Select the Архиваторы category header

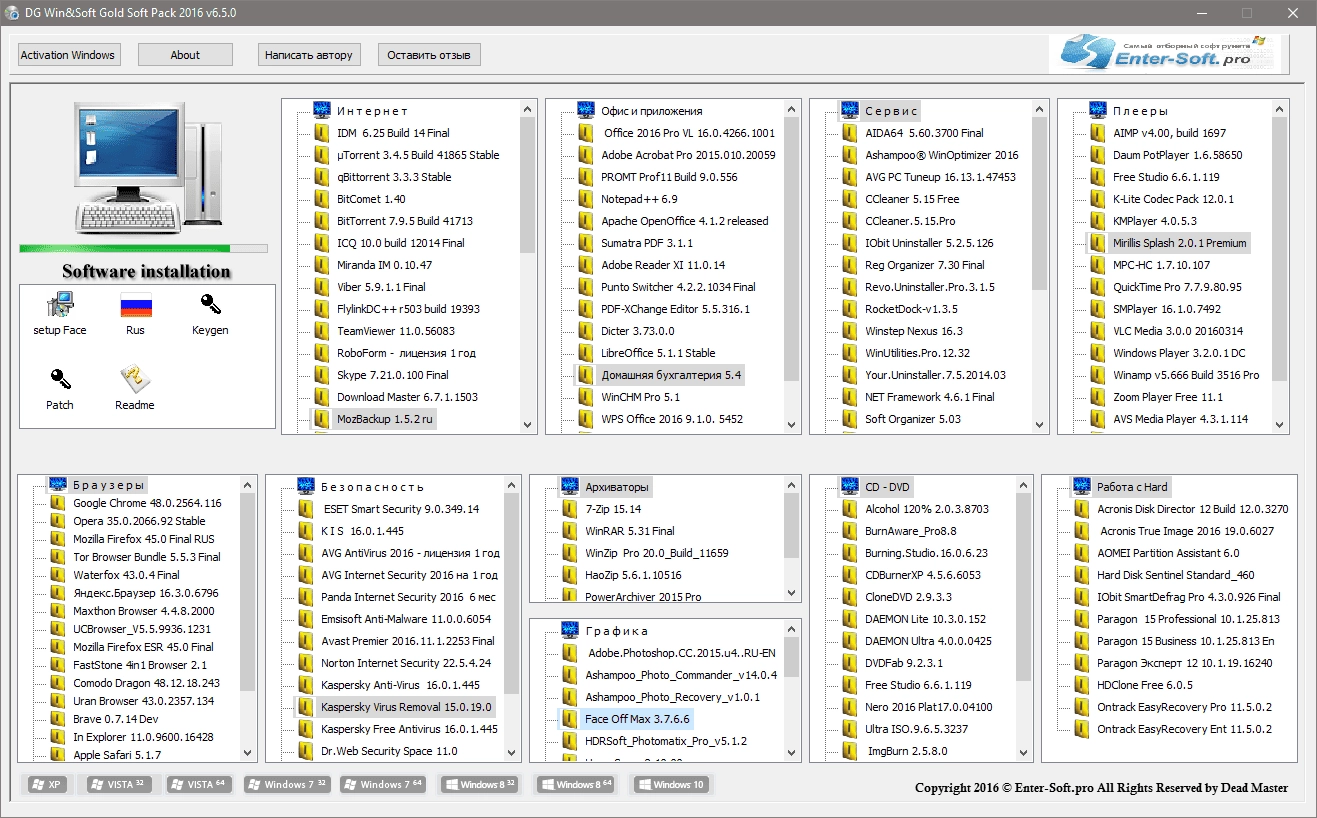point(617,487)
